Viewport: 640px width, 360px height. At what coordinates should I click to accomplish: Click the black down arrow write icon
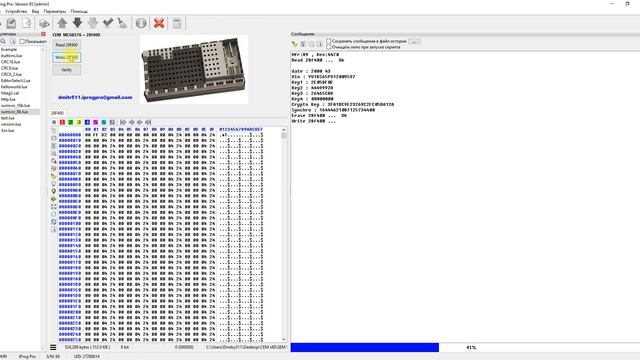77,23
